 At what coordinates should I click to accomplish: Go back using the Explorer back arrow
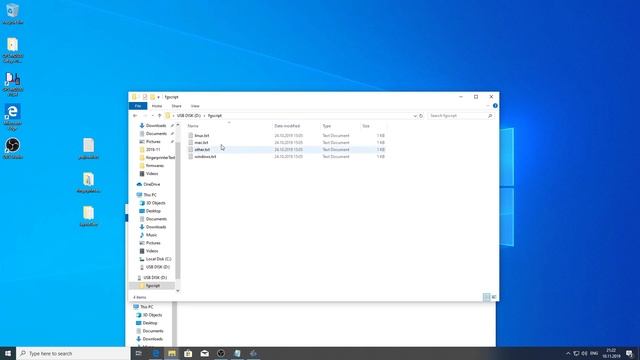(135, 116)
